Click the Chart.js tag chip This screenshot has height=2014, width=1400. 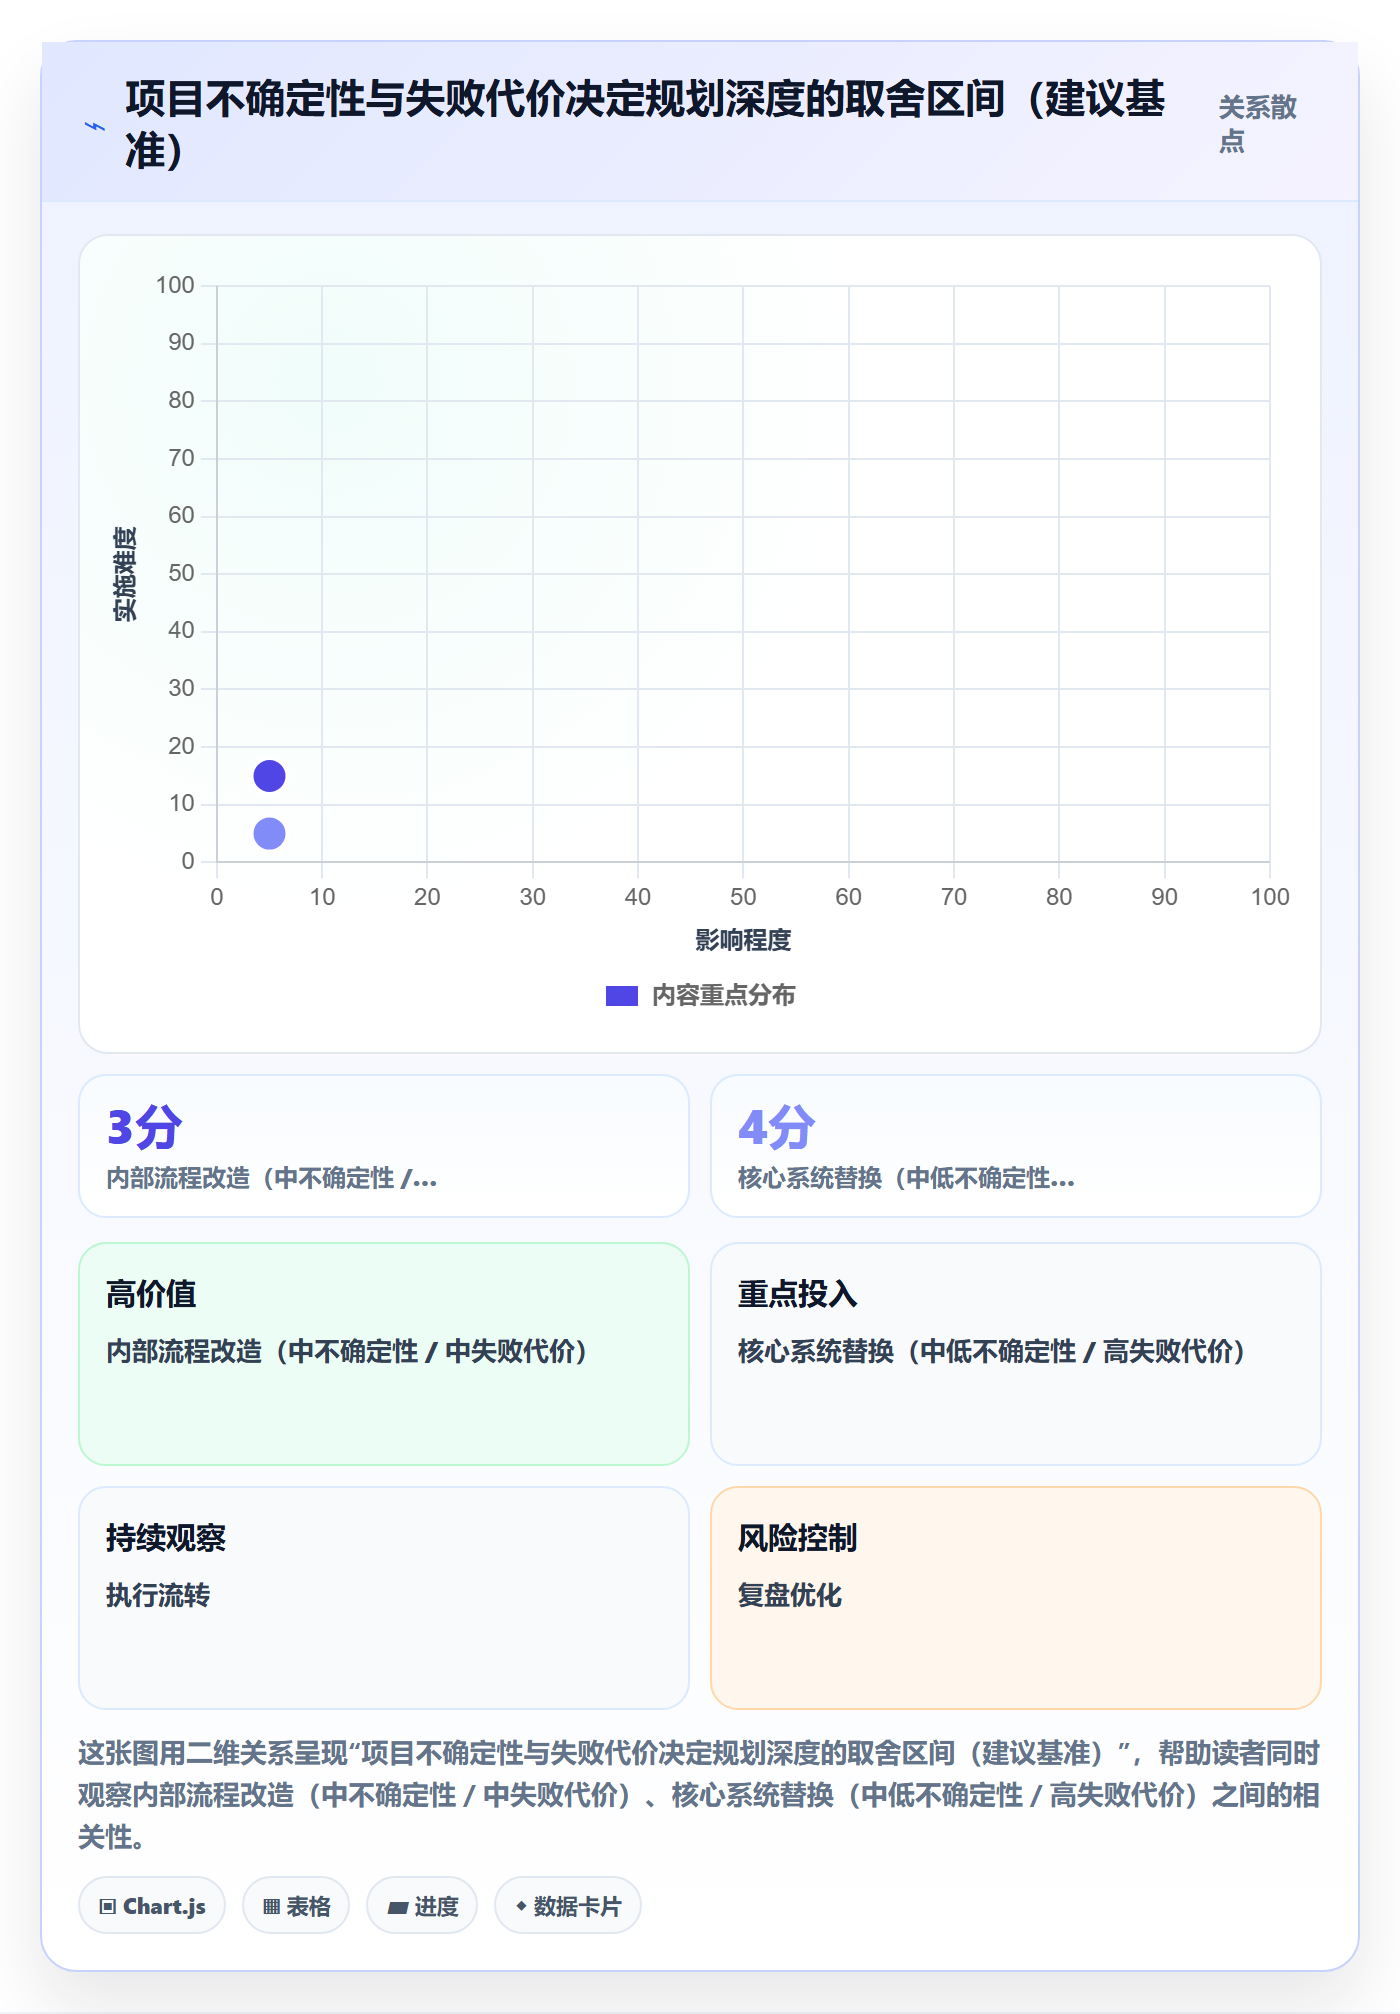point(152,1906)
